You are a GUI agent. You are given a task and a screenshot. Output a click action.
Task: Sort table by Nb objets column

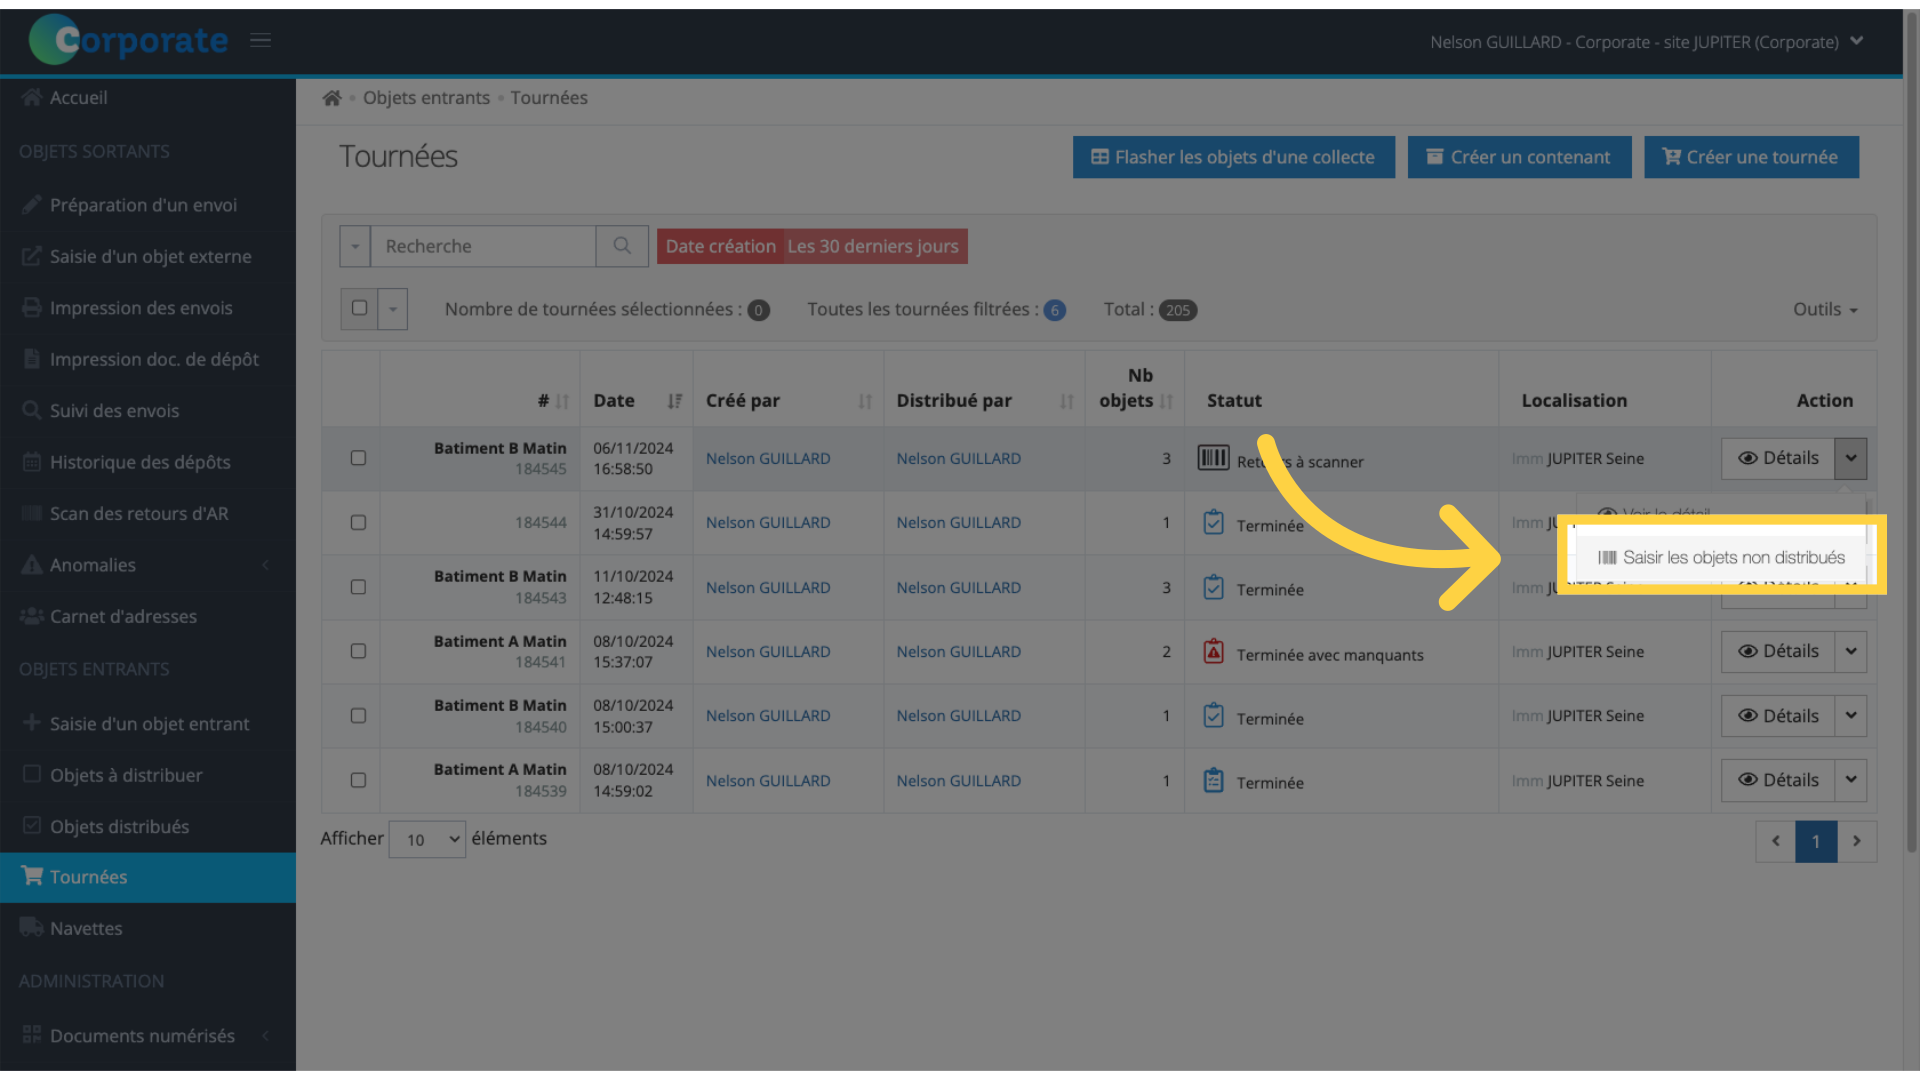[1166, 401]
